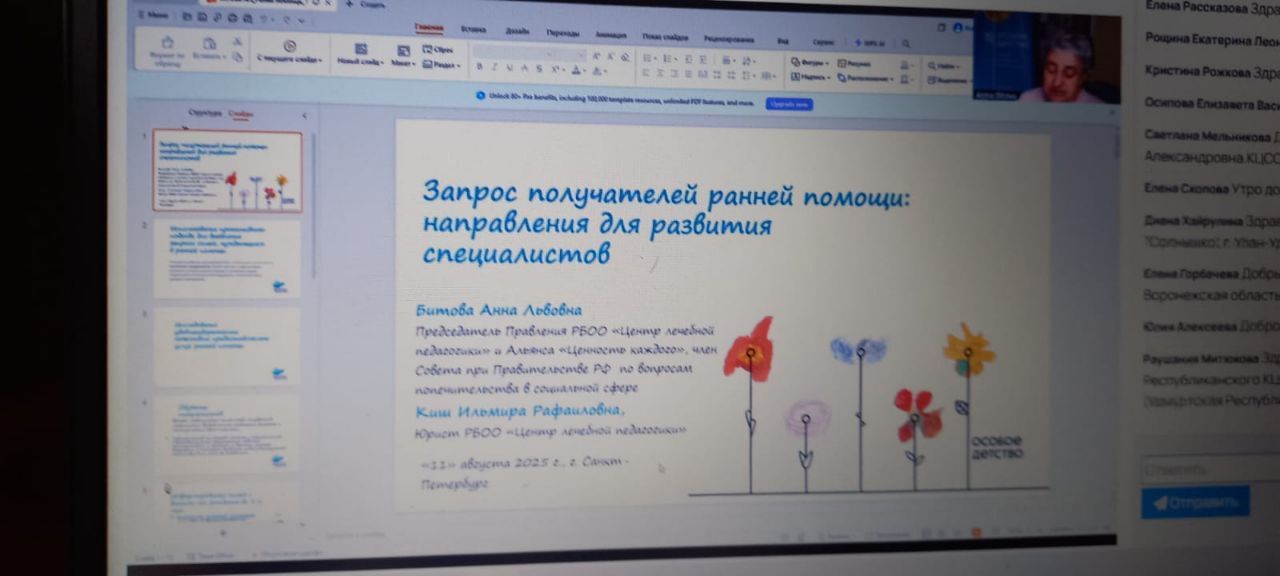
Task: Click the clear formatting eraser icon
Action: coord(625,57)
